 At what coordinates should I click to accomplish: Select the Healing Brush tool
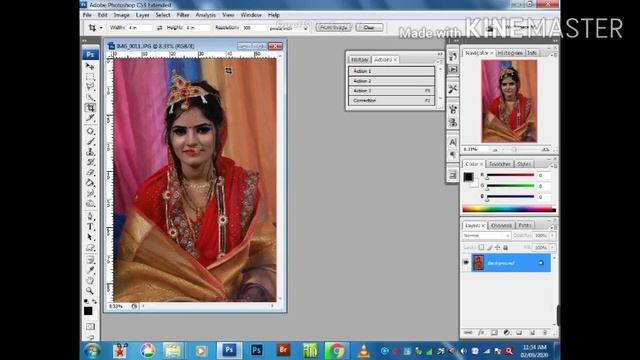(x=90, y=131)
